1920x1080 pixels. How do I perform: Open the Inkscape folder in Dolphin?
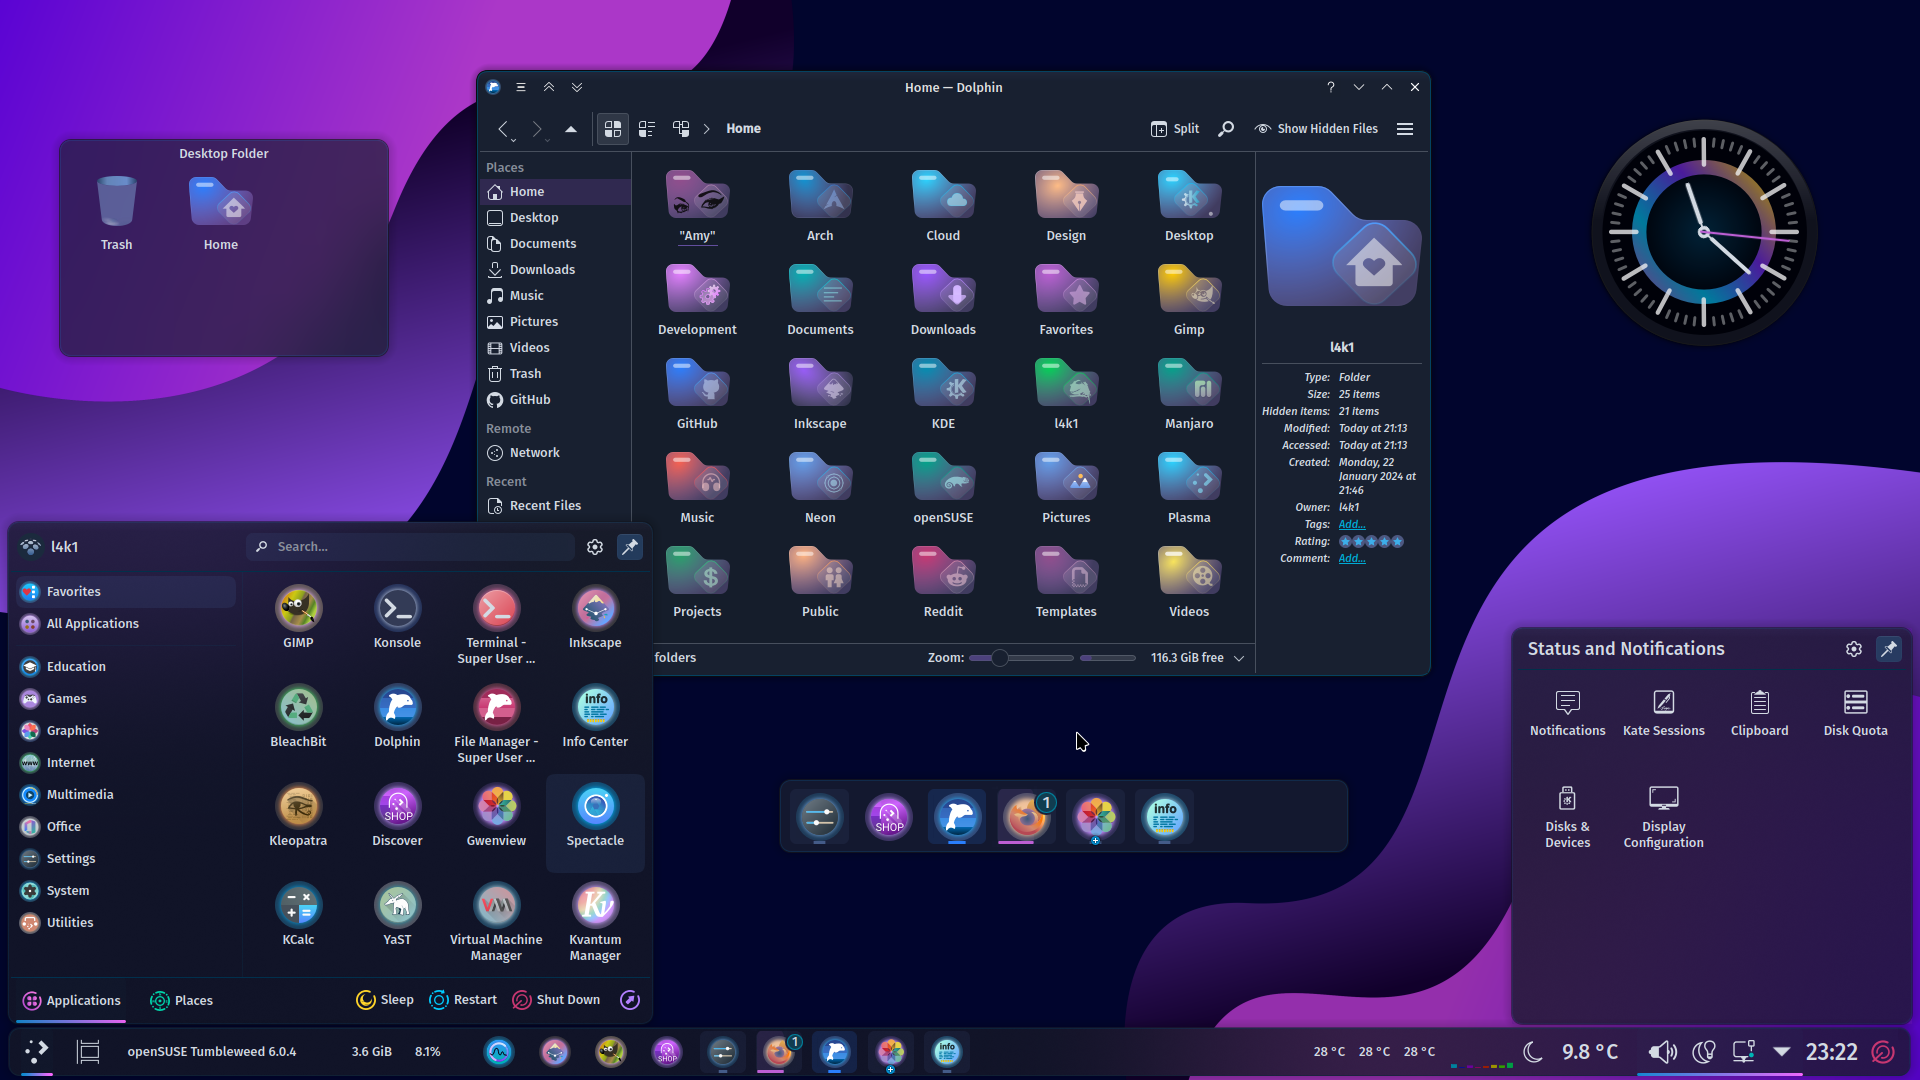pos(820,394)
